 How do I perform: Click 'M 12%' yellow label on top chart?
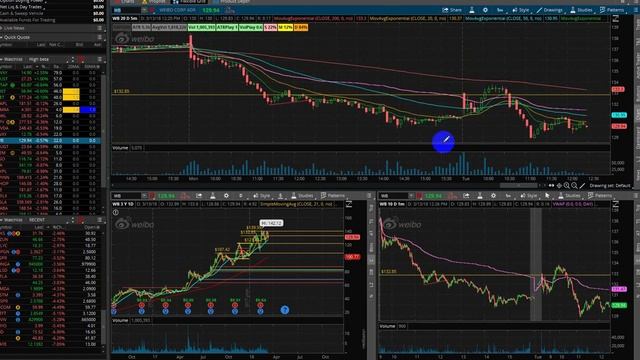click(286, 27)
